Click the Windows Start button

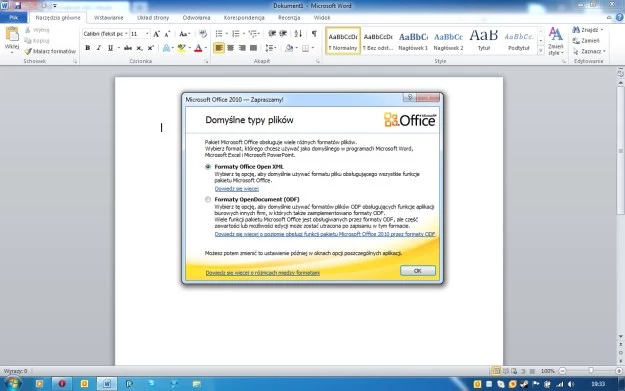pos(13,384)
